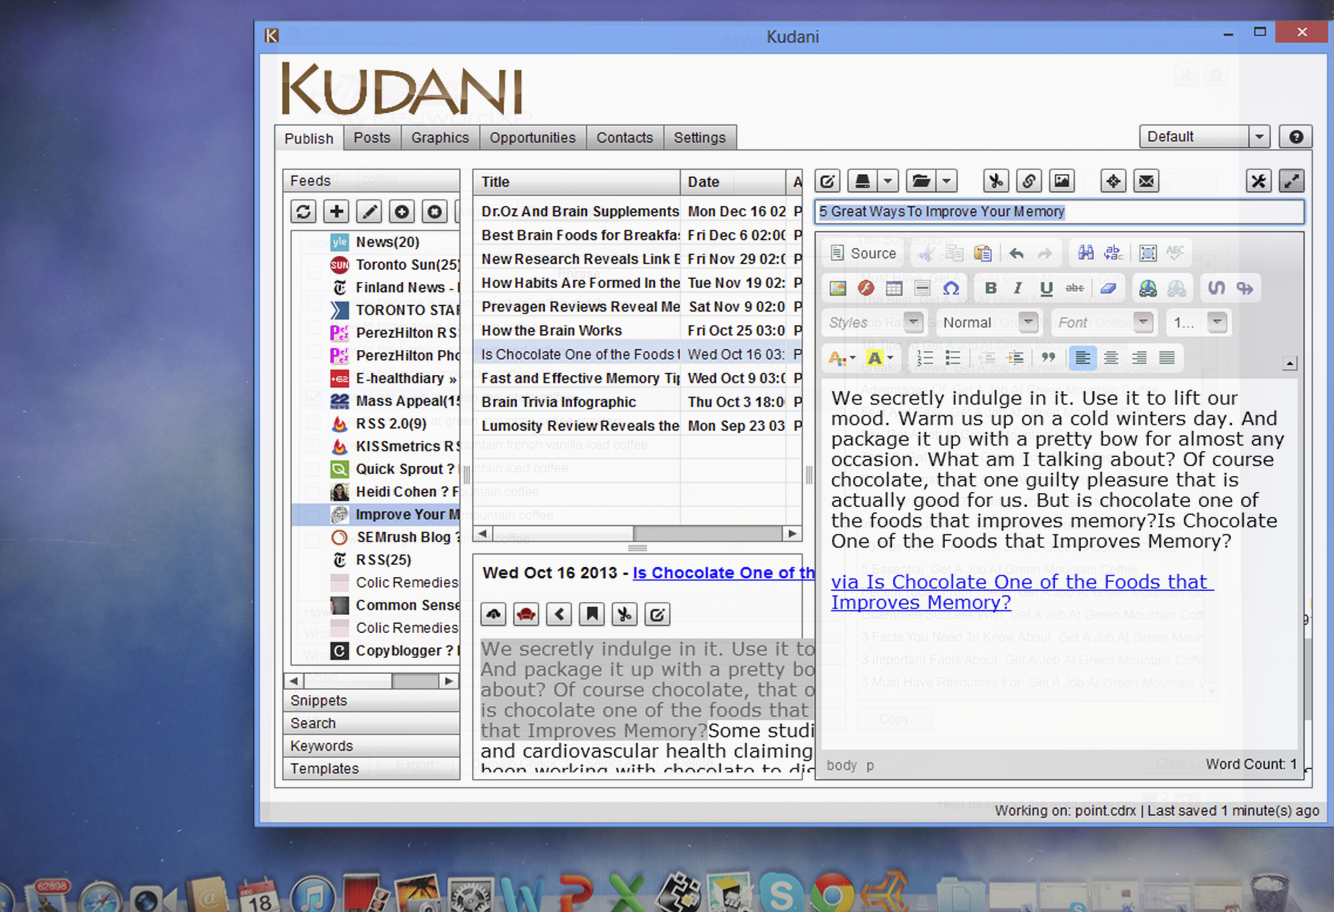Click the scissors snippet icon above the editor
This screenshot has width=1334, height=912.
(995, 181)
